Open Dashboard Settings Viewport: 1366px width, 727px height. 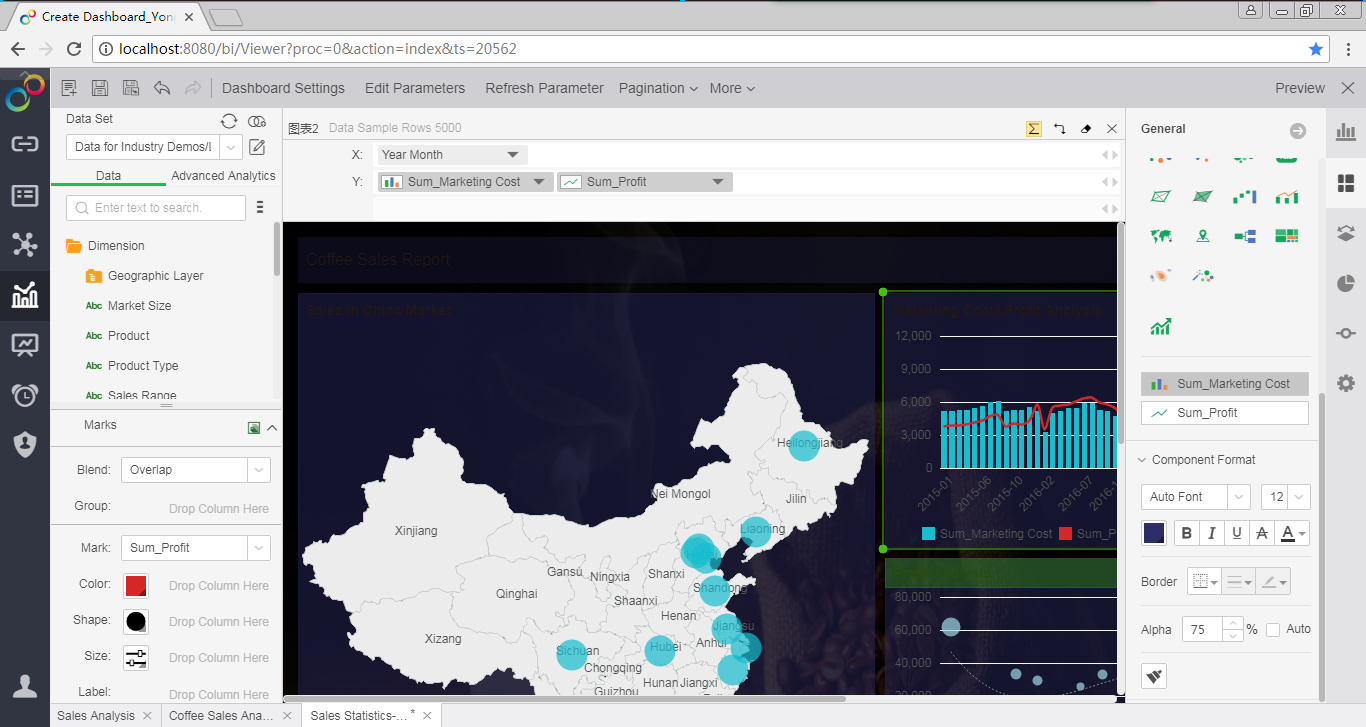[283, 88]
